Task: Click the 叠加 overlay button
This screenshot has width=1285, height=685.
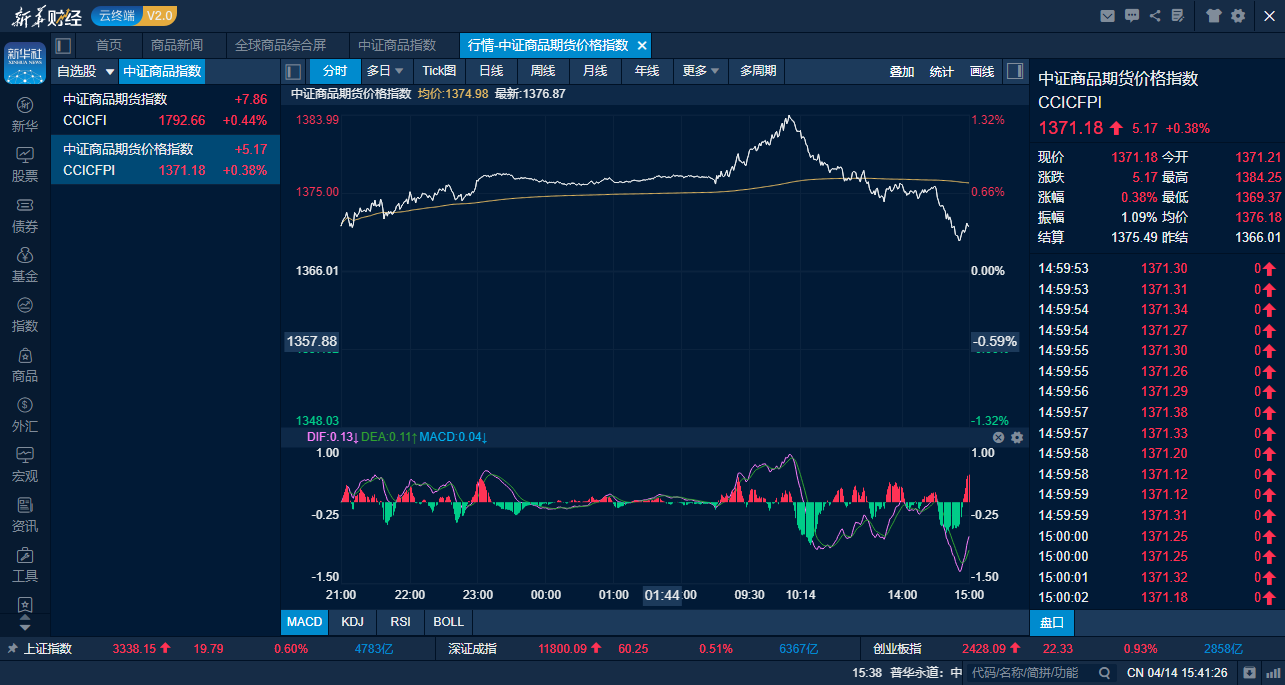Action: point(901,71)
